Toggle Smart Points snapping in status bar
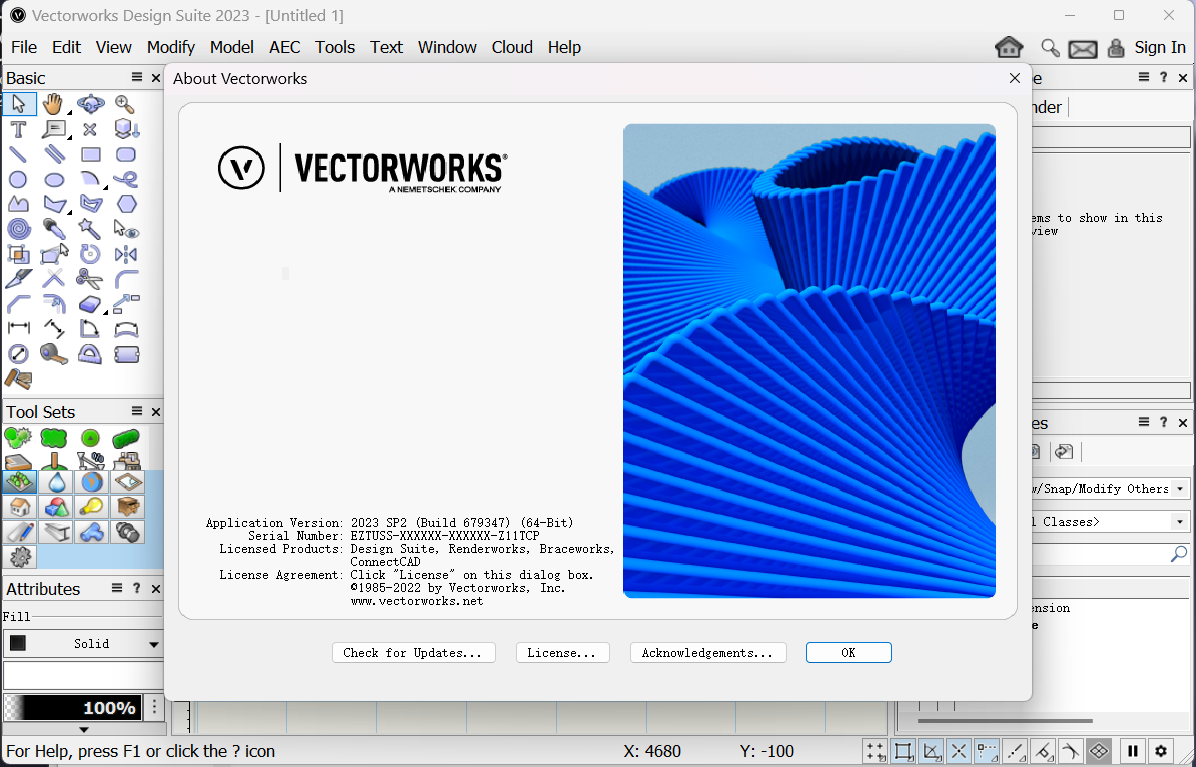 click(987, 751)
